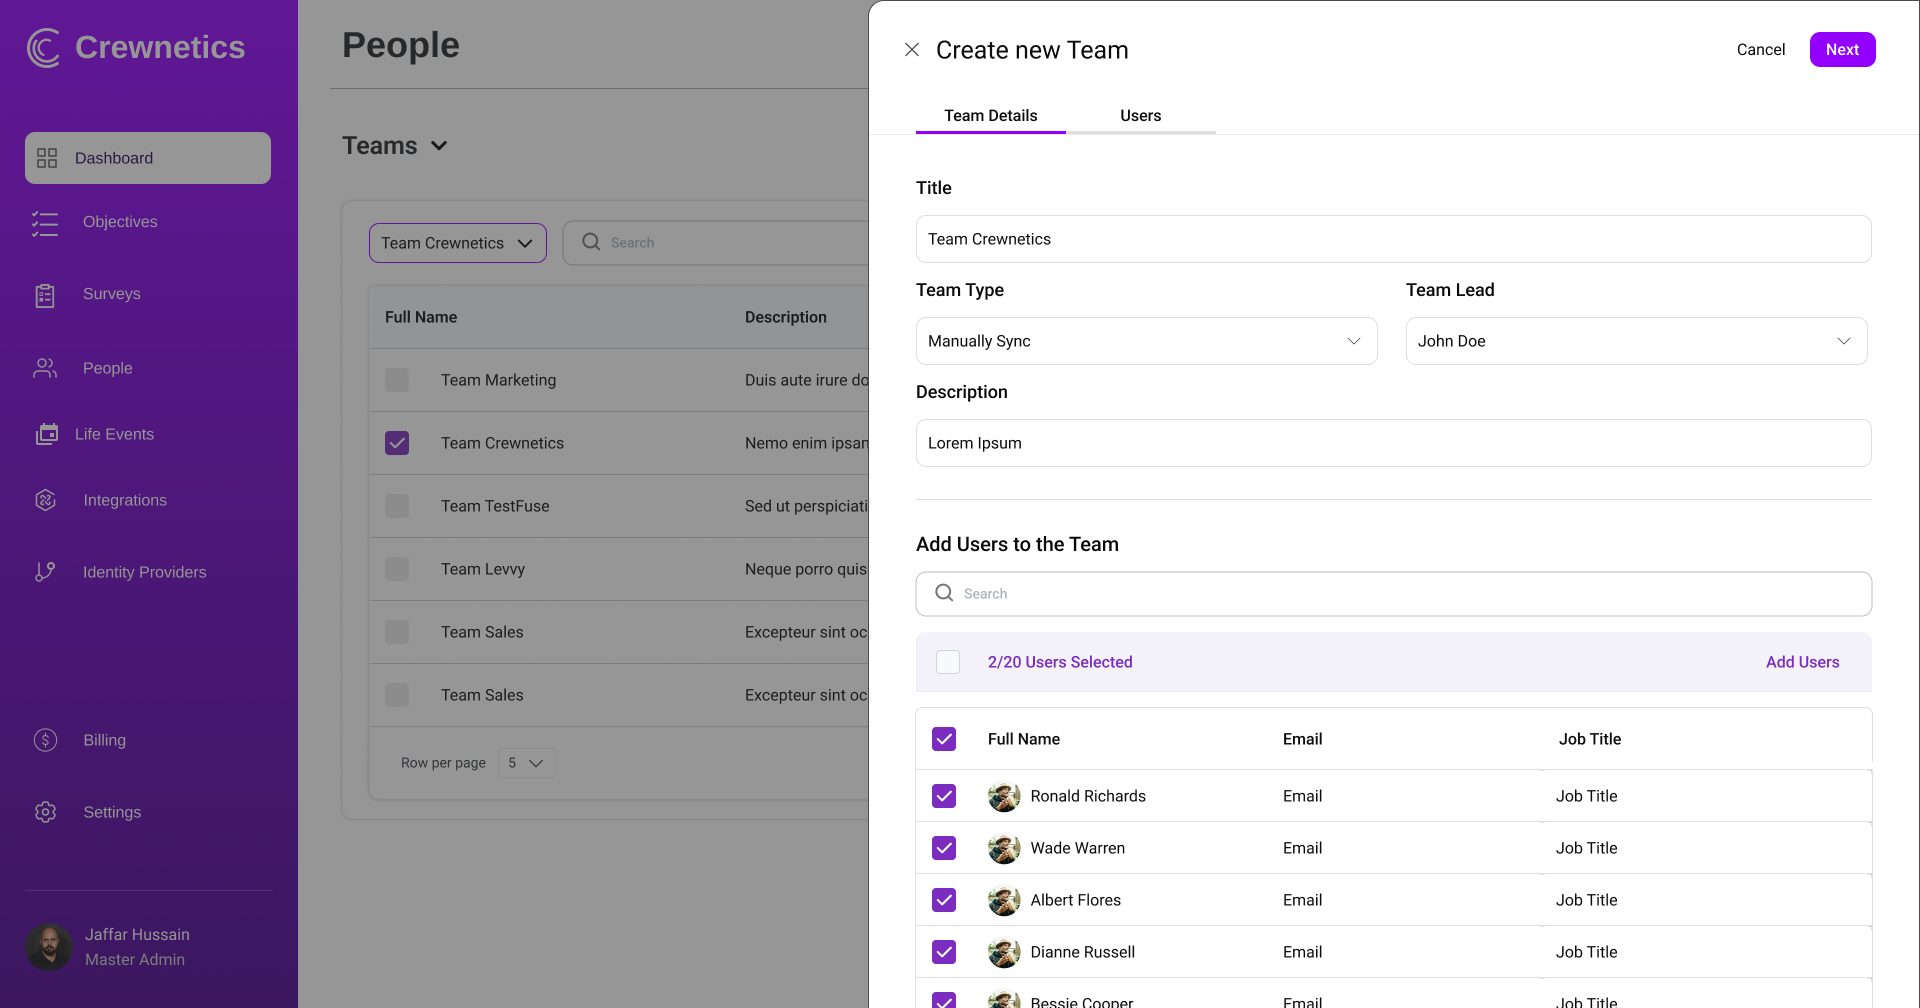
Task: Close the Create new Team panel
Action: point(912,49)
